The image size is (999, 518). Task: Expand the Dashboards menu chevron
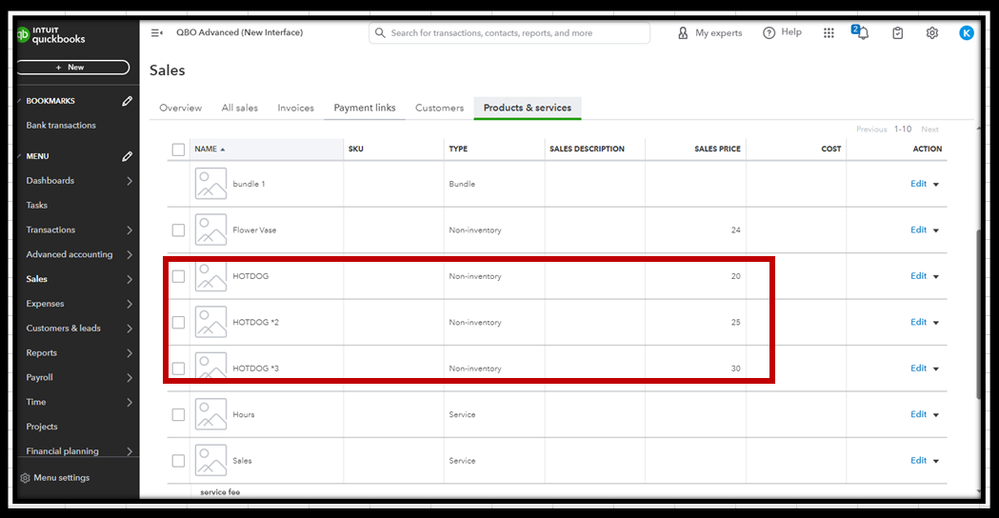129,181
